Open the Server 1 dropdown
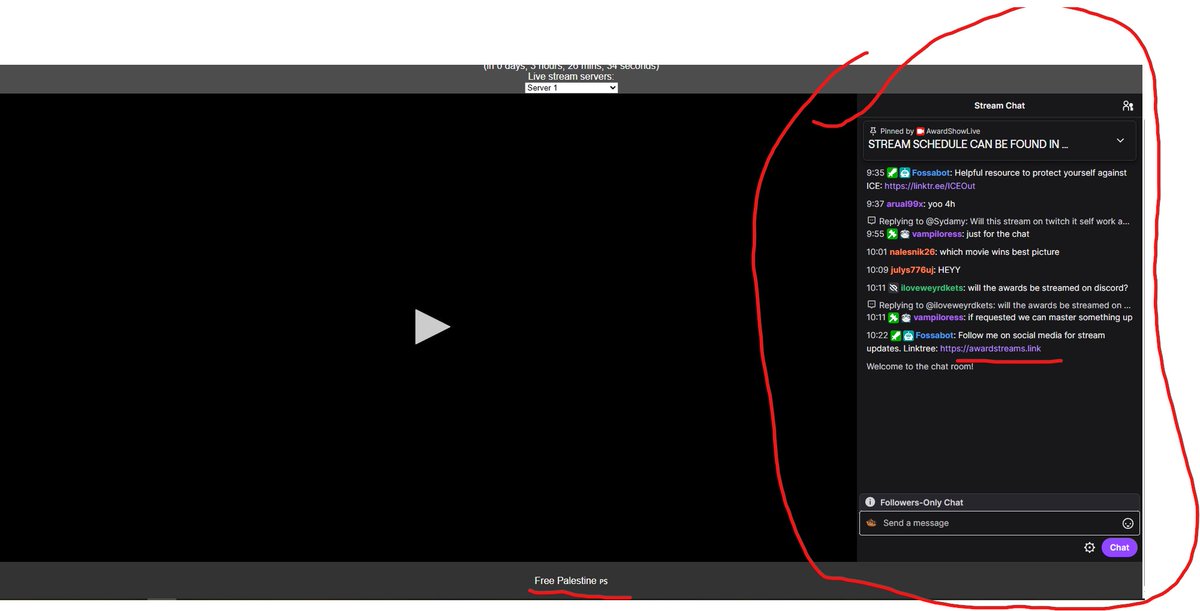Screen dimensions: 1200x611 pyautogui.click(x=571, y=88)
